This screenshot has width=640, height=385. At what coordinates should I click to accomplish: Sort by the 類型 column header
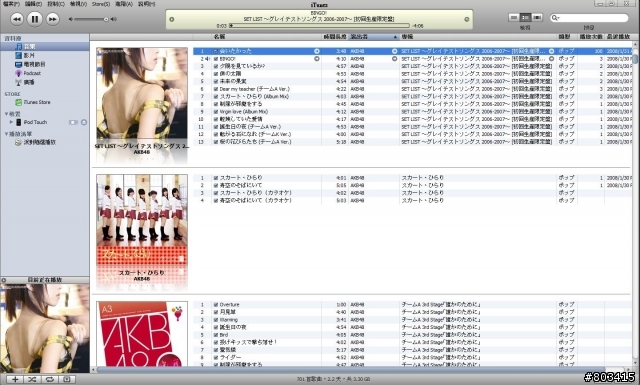tap(567, 37)
